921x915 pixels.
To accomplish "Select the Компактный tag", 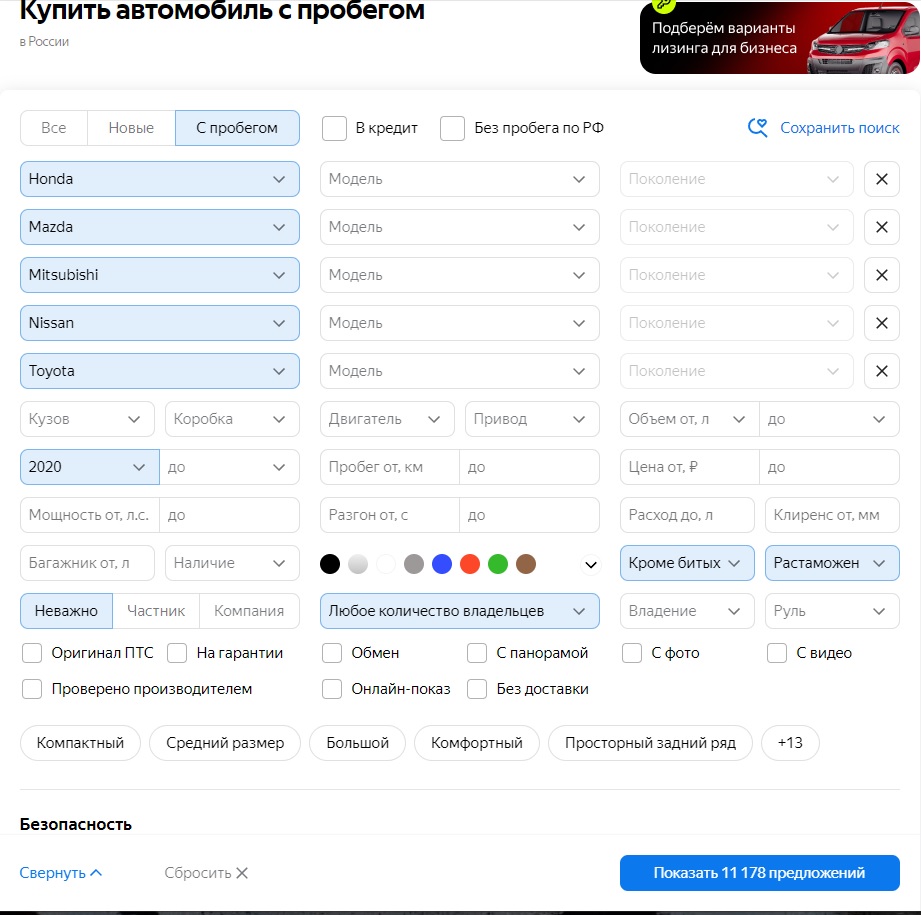I will (80, 743).
